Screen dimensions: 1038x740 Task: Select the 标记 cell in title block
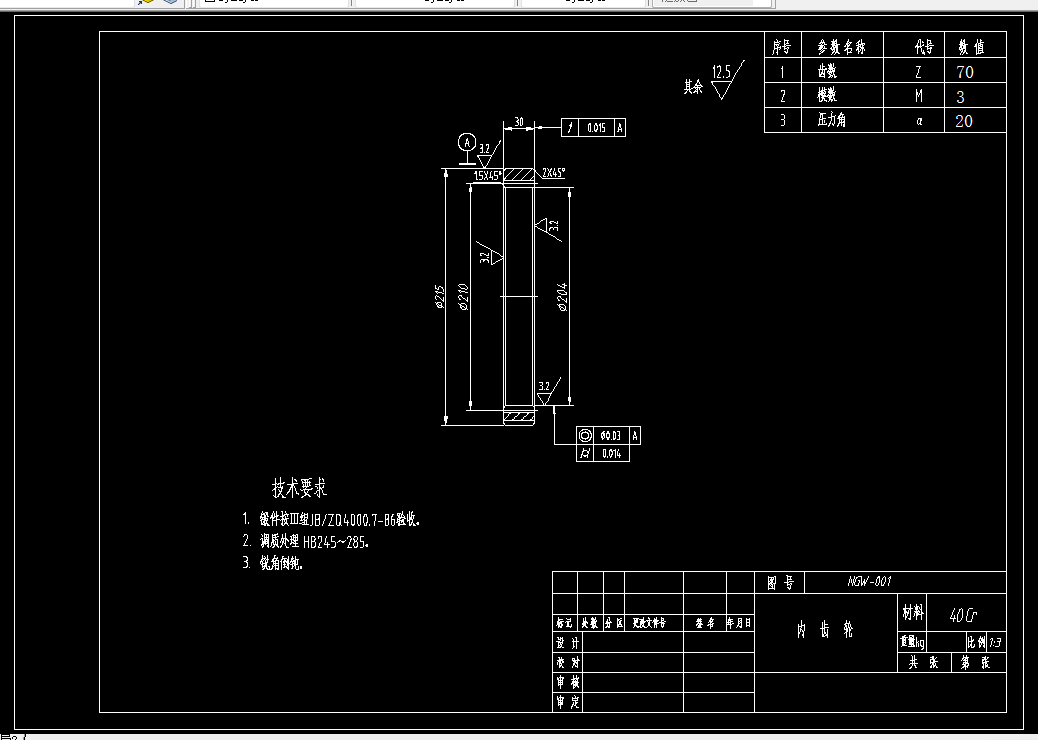coord(565,623)
